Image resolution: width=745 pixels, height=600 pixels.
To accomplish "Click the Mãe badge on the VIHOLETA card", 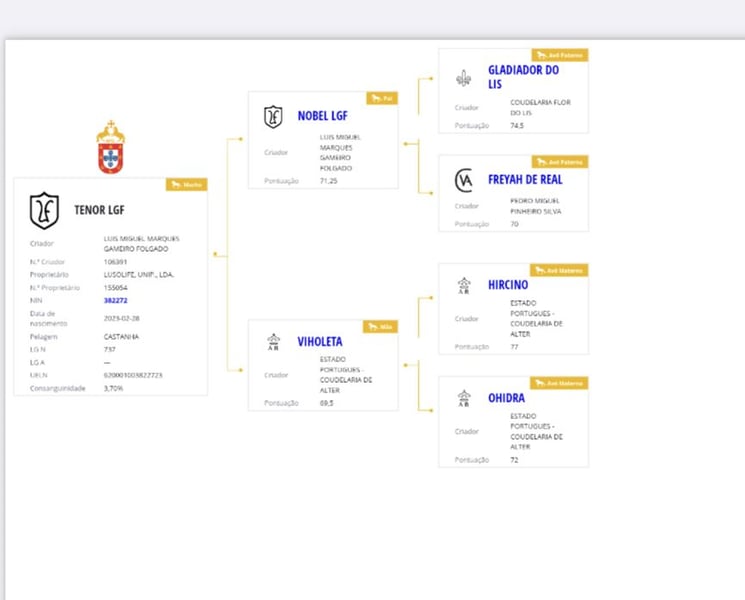I will [x=381, y=326].
